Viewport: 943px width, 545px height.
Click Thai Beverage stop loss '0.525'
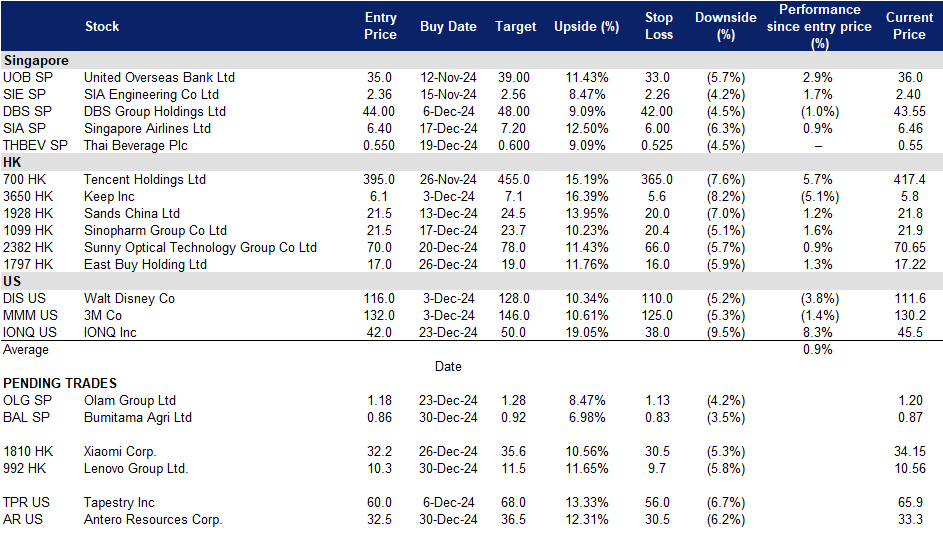click(657, 146)
